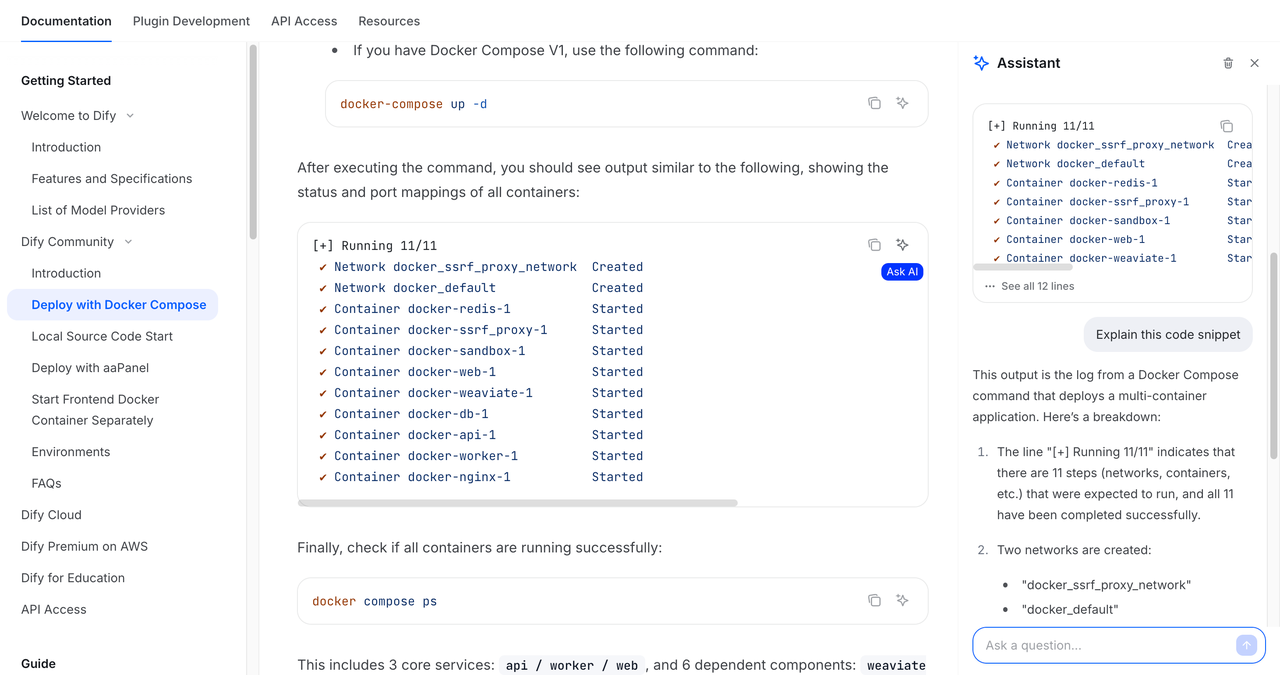Expand See all 12 lines in Assistant snippet
1280x675 pixels.
tap(1029, 286)
